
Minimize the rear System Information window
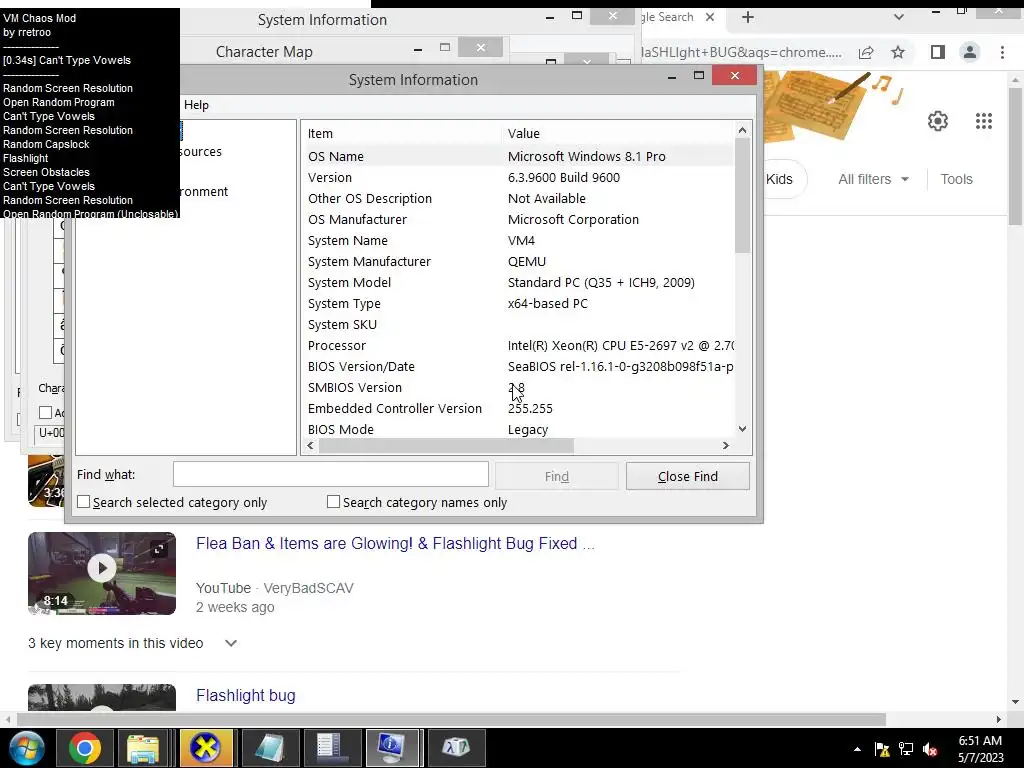(550, 18)
